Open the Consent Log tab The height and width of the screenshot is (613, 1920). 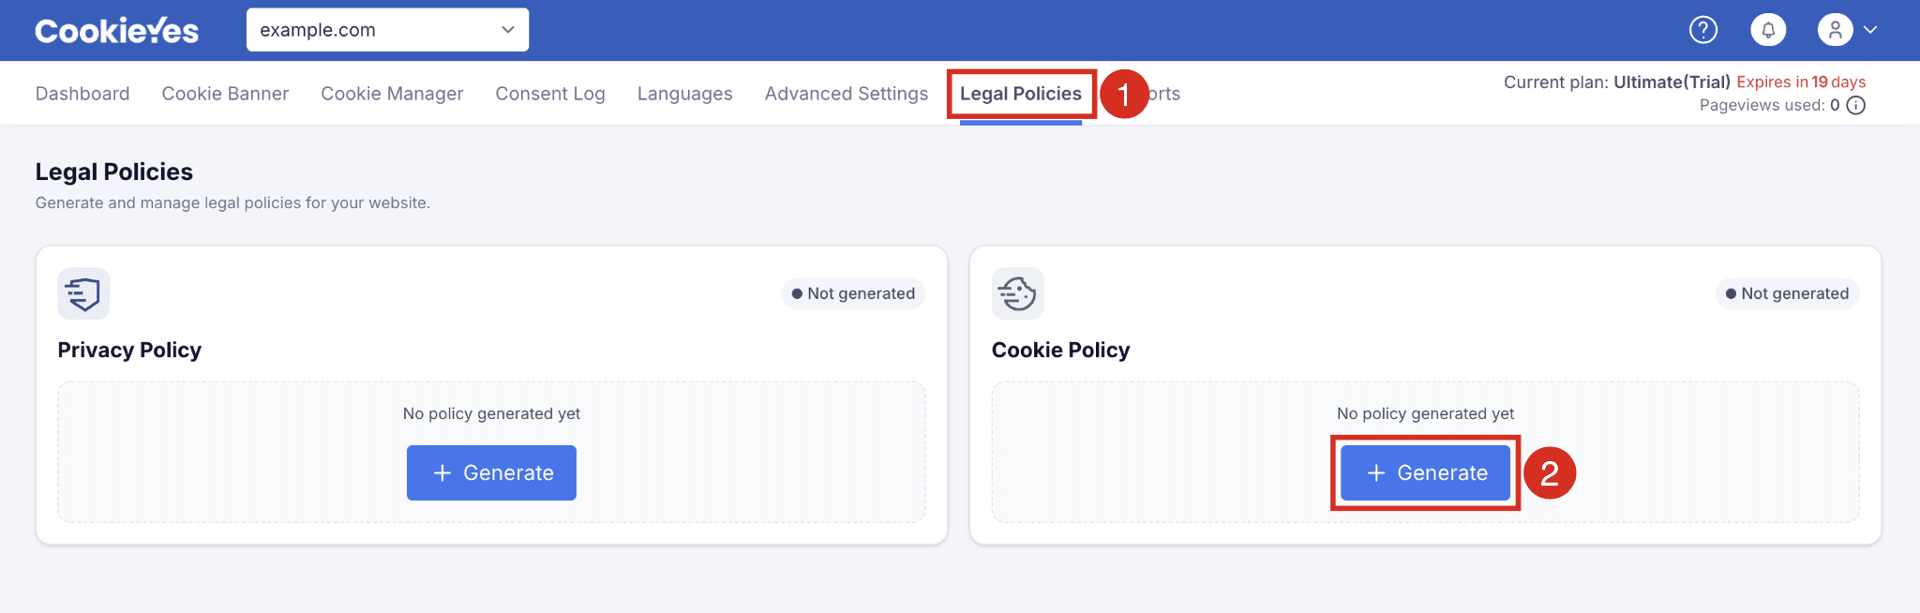pyautogui.click(x=550, y=93)
